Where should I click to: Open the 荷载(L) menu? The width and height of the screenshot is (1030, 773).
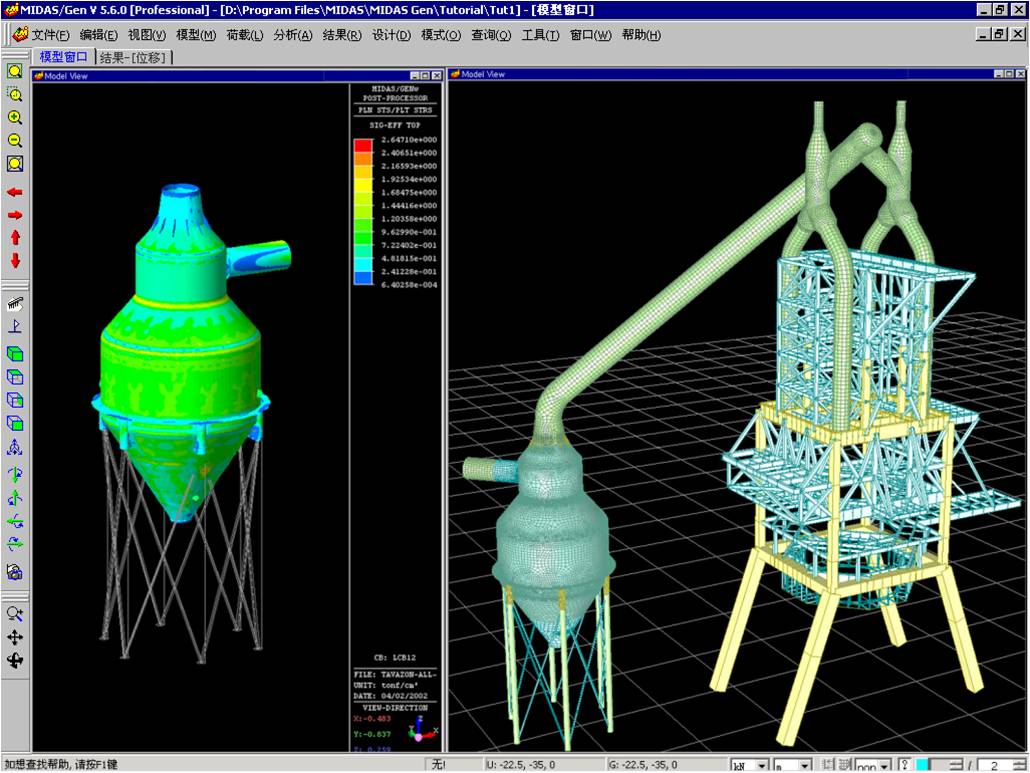point(244,35)
